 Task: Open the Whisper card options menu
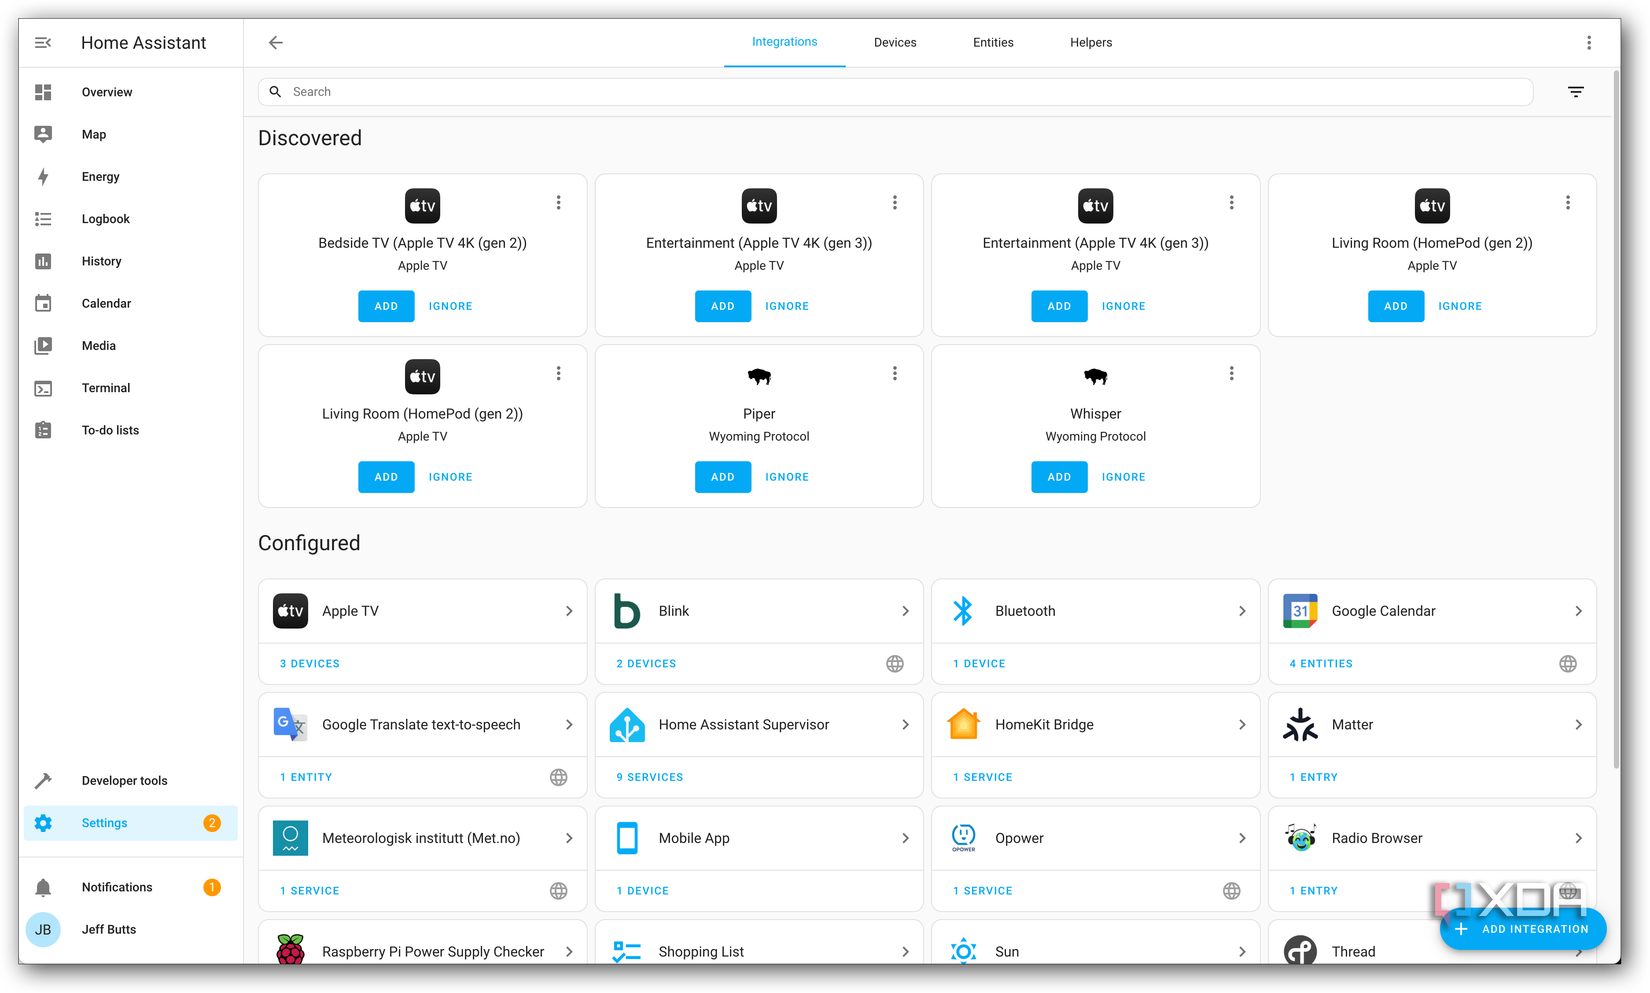1231,374
